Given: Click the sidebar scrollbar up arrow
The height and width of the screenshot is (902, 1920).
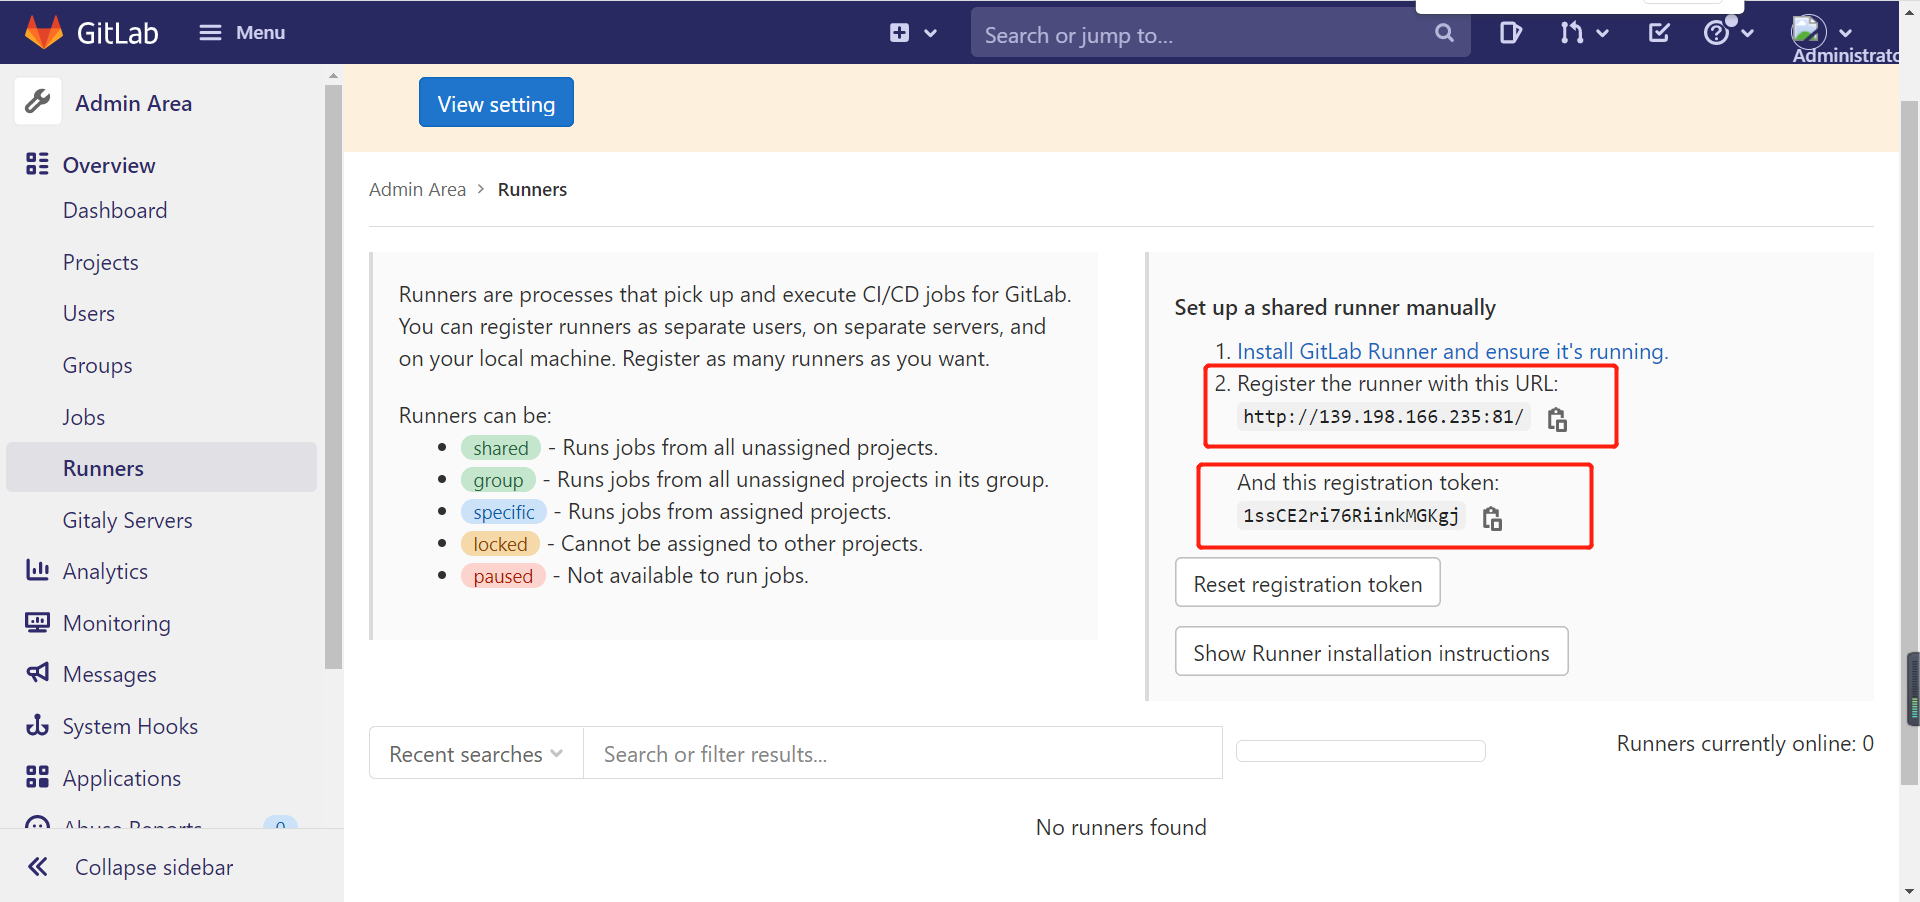Looking at the screenshot, I should pos(333,76).
